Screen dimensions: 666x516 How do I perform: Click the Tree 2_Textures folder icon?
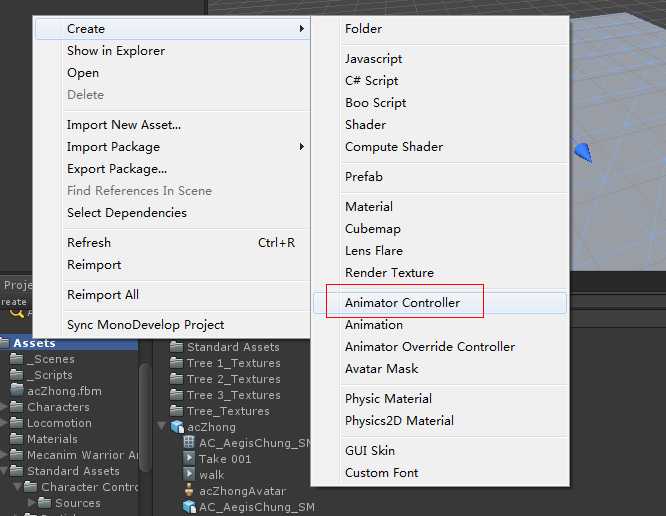tap(176, 378)
